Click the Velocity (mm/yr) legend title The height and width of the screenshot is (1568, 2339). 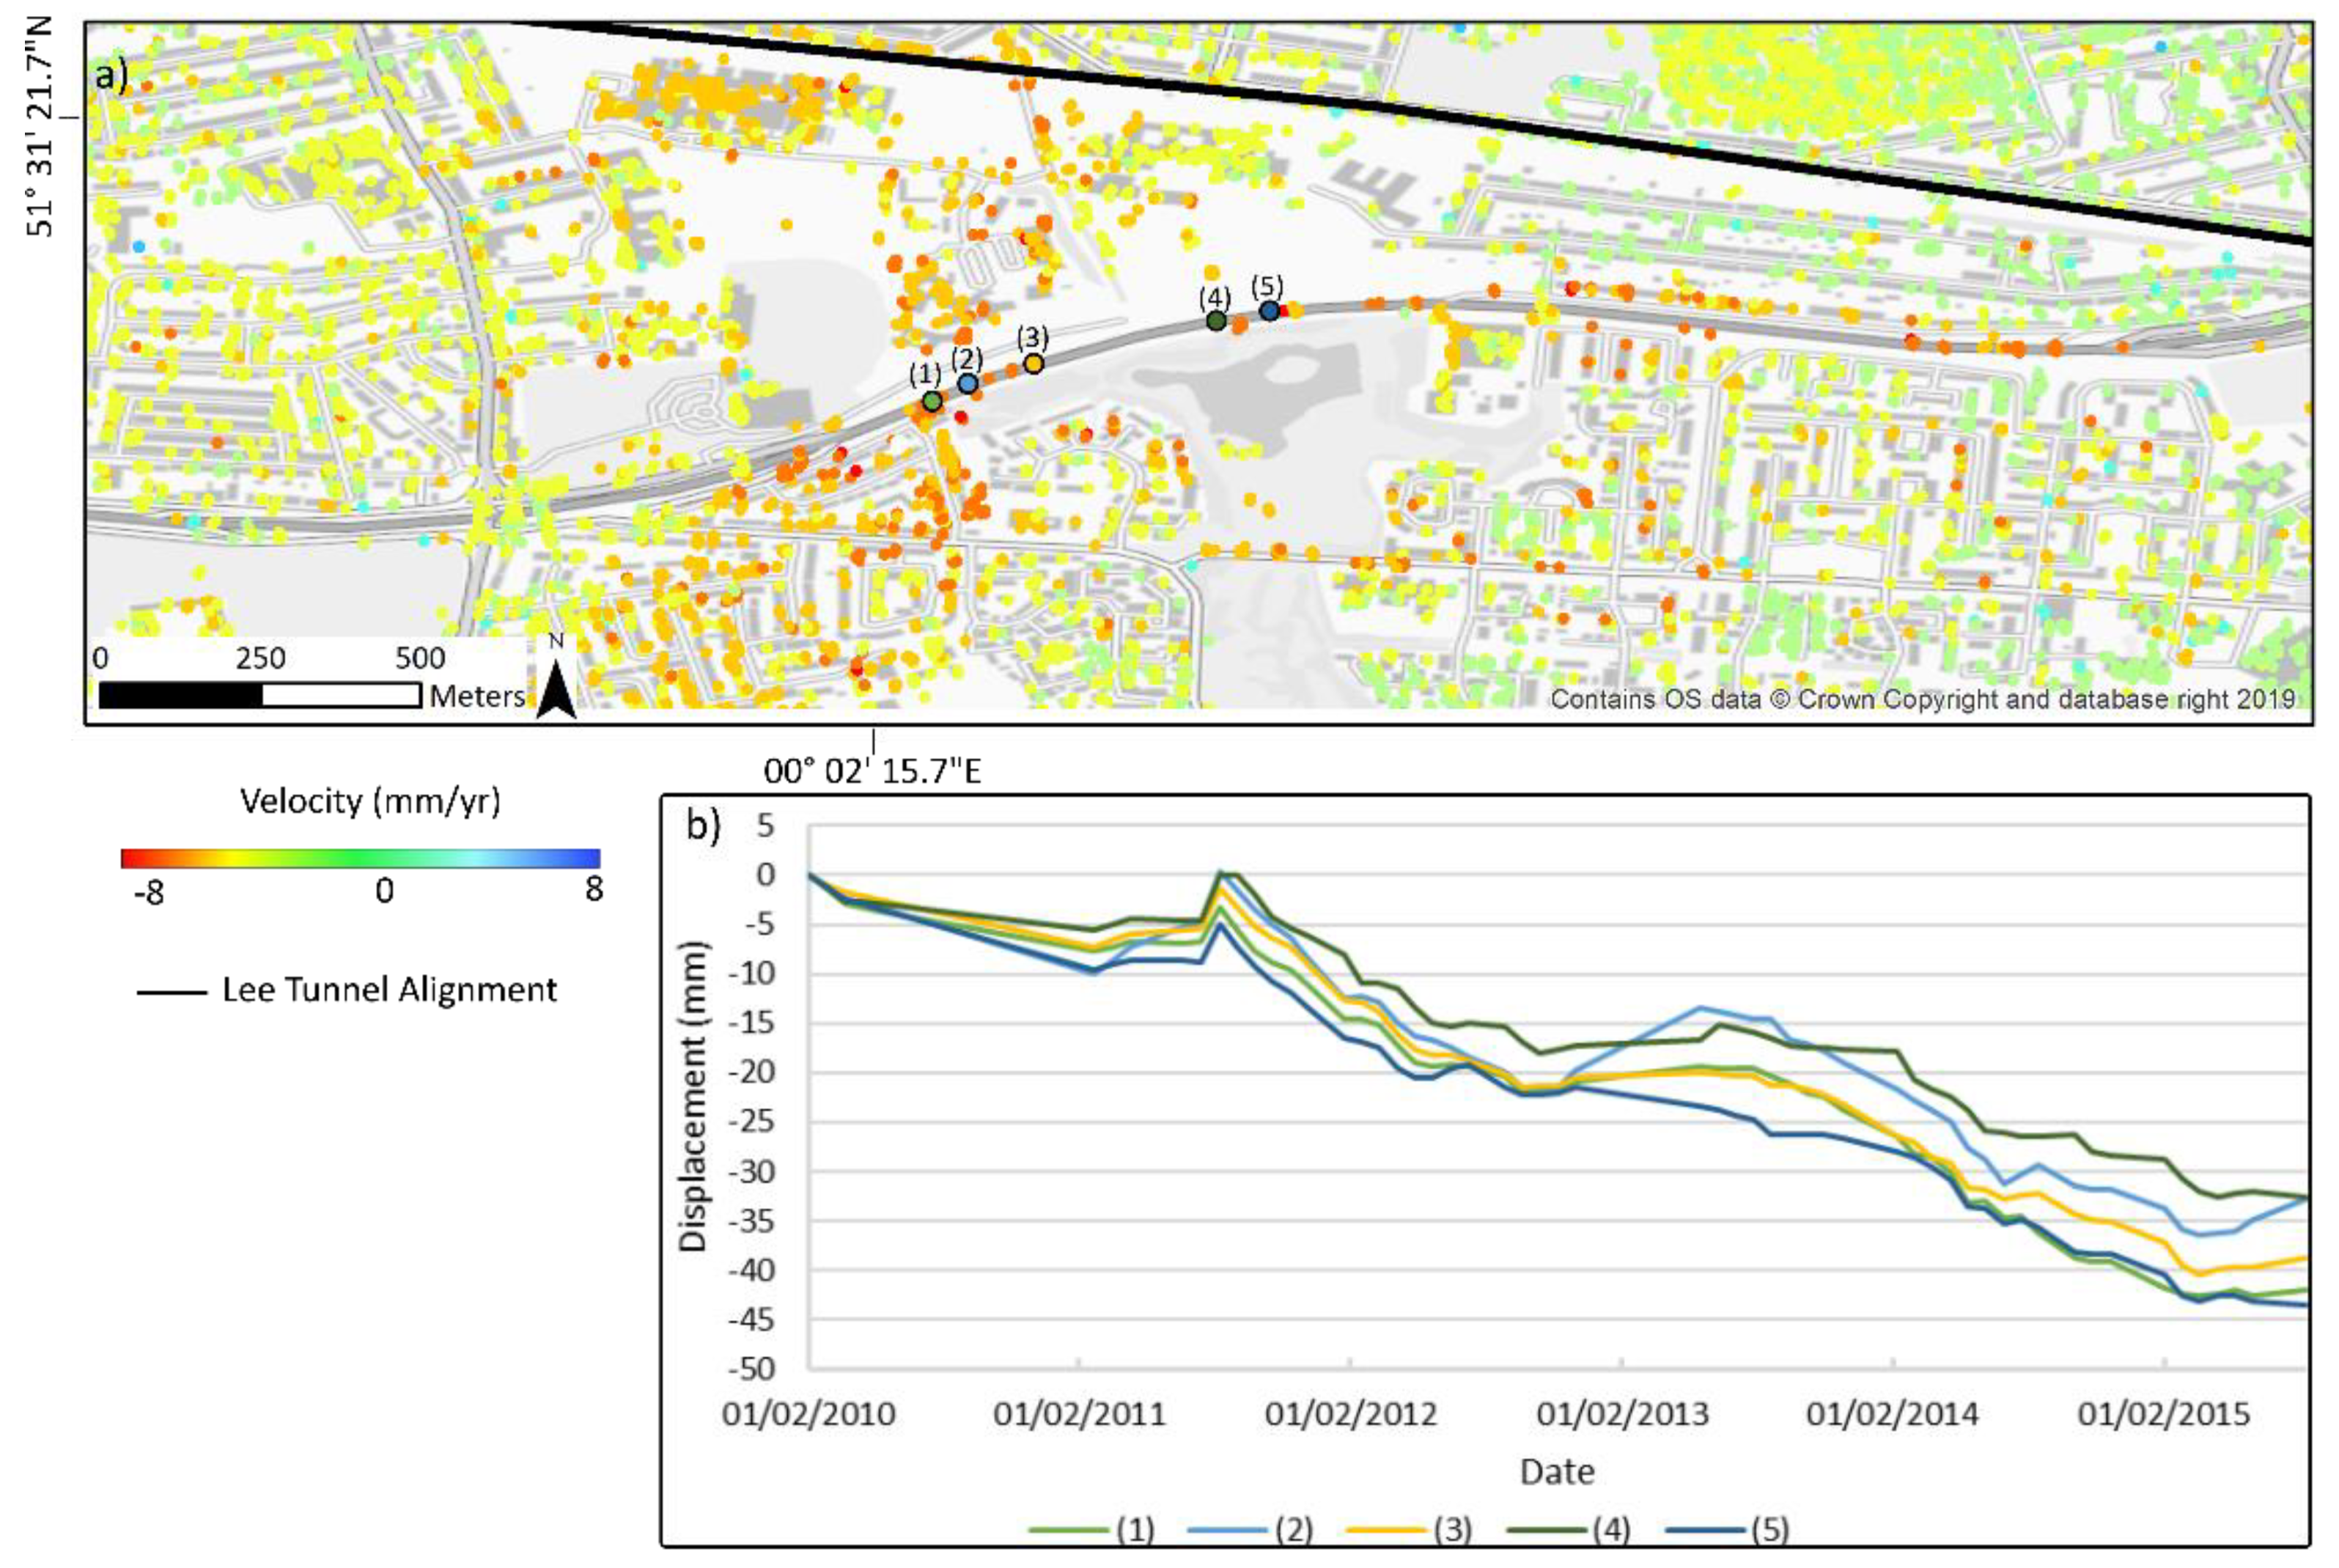coord(370,801)
